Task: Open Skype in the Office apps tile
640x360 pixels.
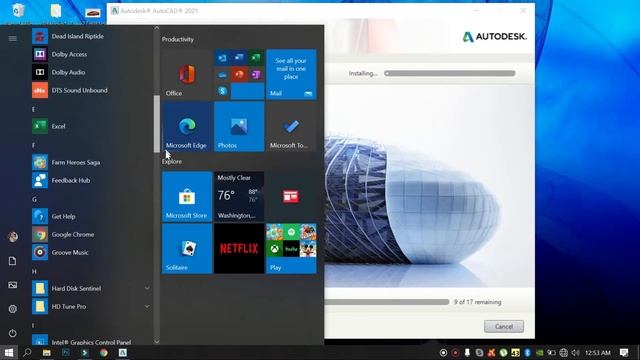Action: [x=222, y=91]
